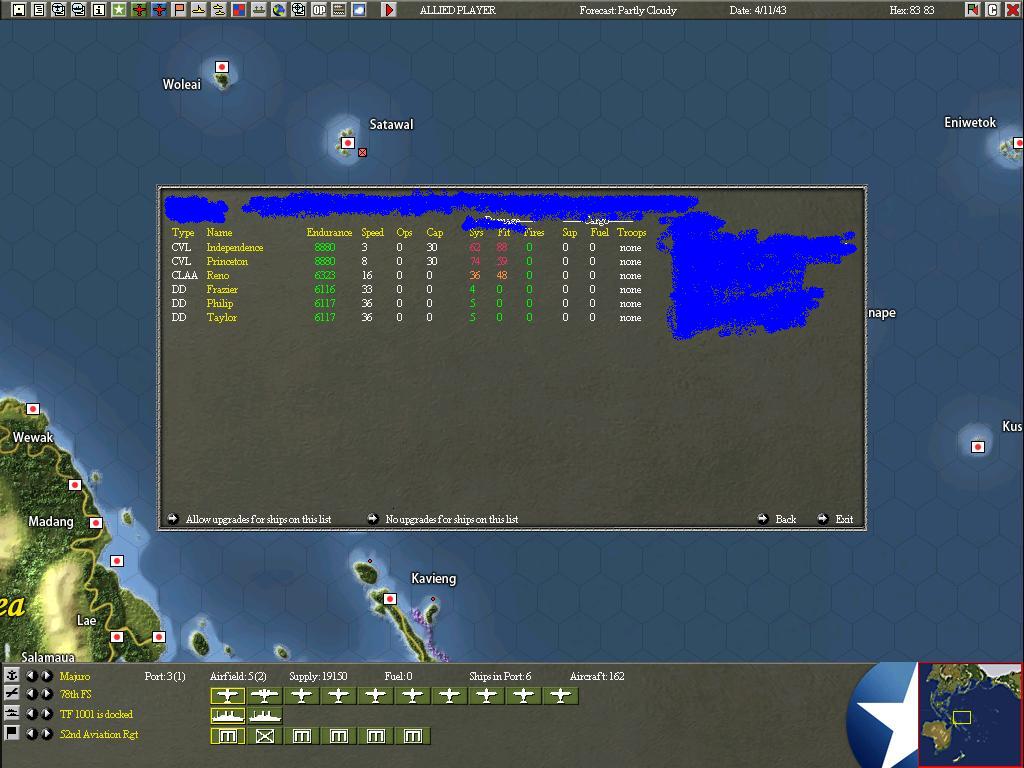Click the 'Aircraft: 162' value
This screenshot has height=768, width=1024.
click(x=597, y=676)
